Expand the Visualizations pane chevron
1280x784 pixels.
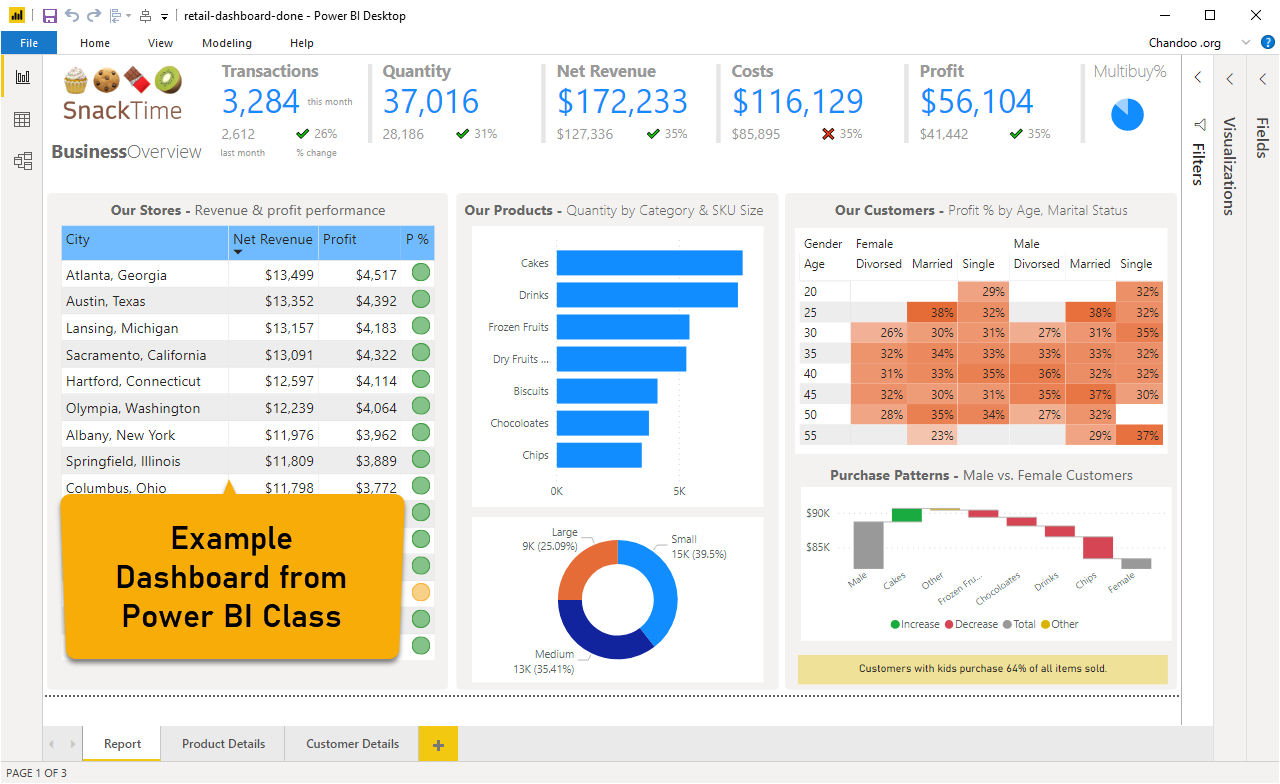(1230, 79)
